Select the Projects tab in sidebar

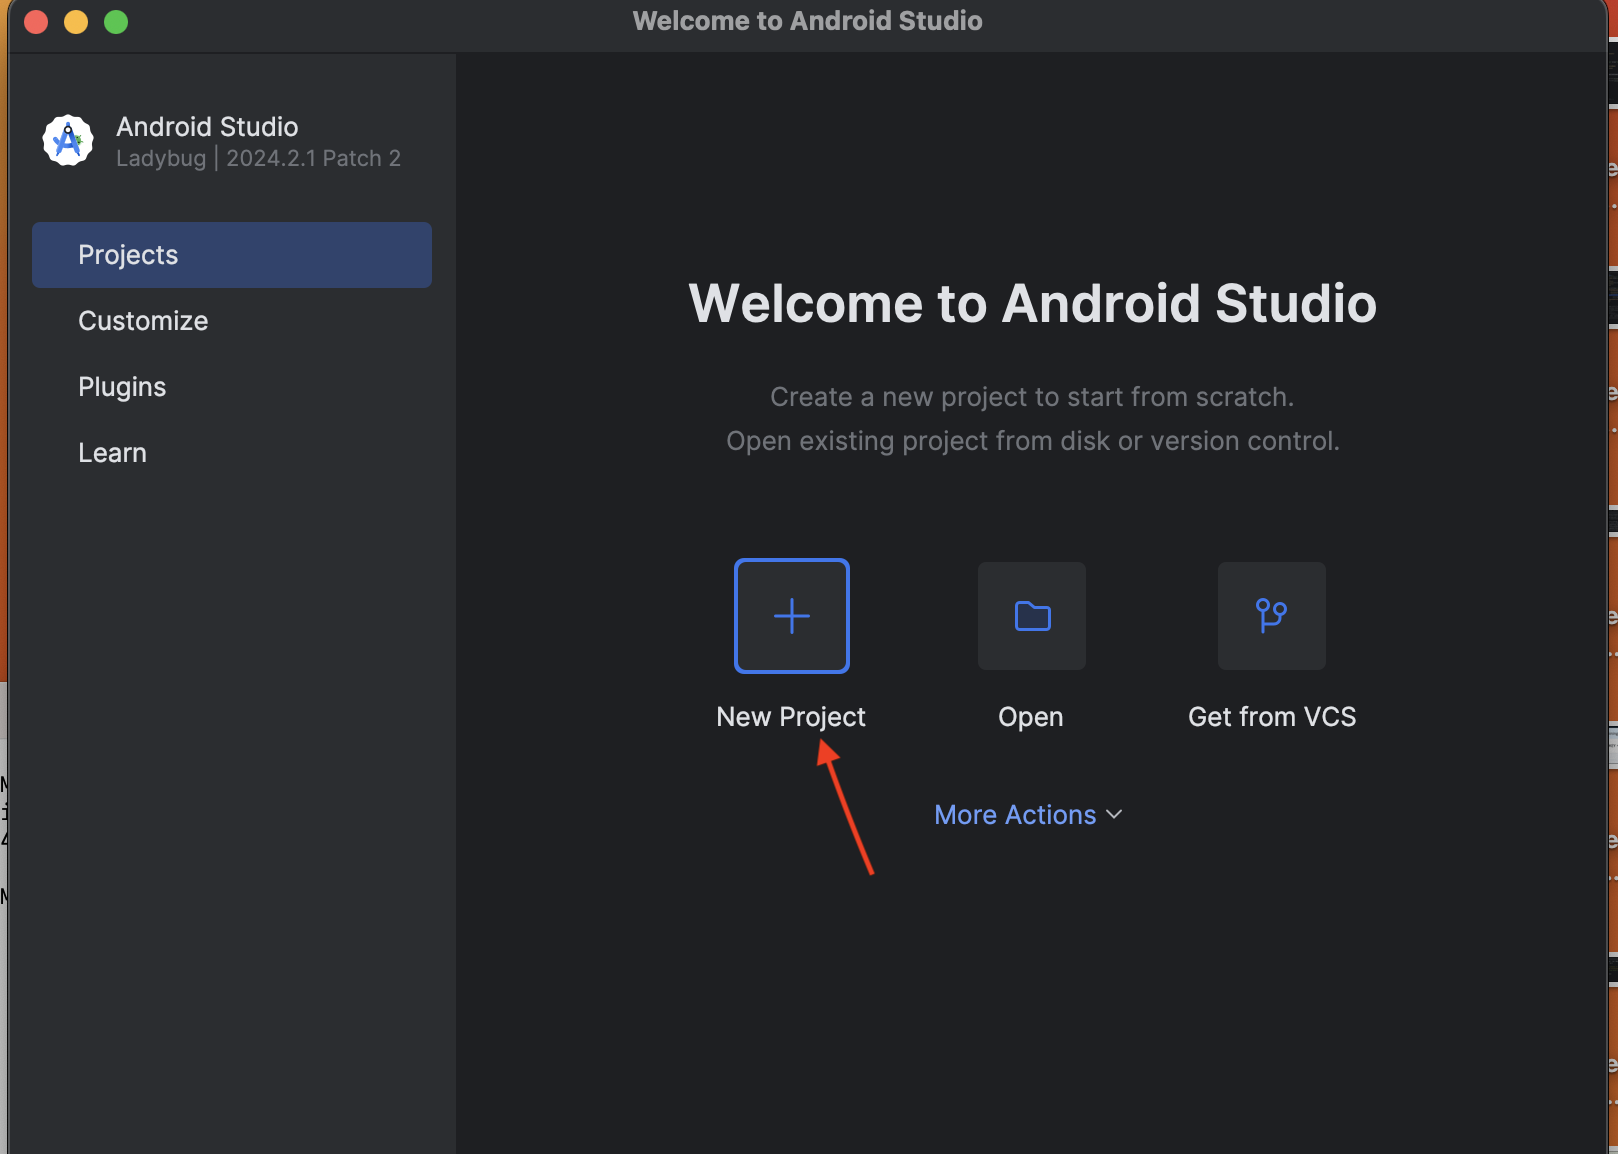pyautogui.click(x=232, y=255)
